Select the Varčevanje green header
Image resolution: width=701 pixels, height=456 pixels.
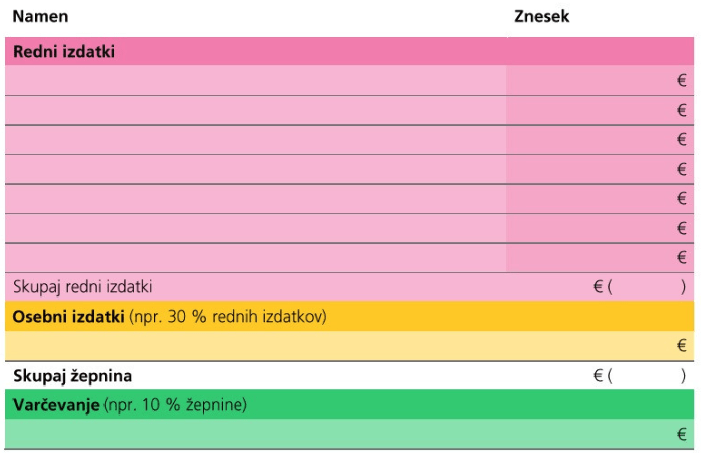[x=349, y=404]
